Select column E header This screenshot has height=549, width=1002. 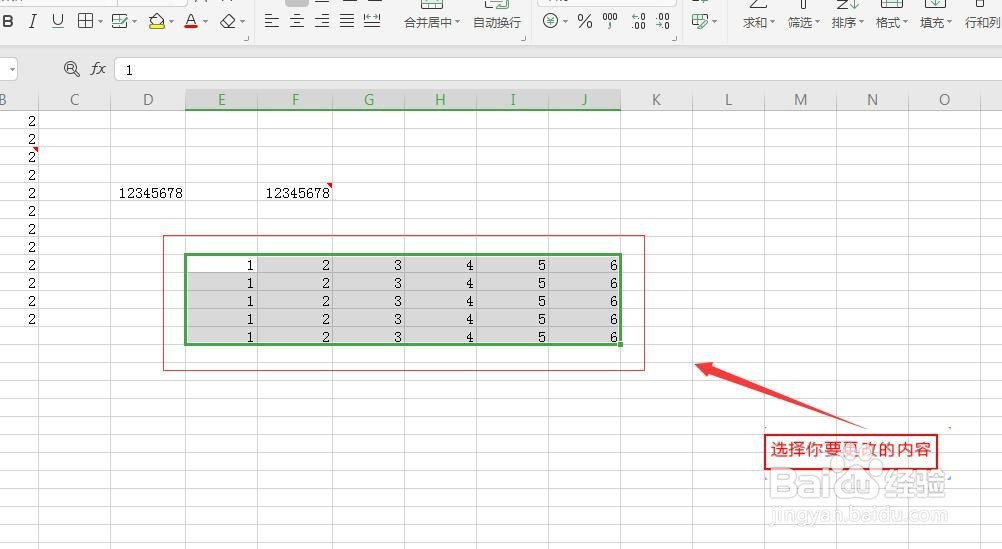point(222,100)
